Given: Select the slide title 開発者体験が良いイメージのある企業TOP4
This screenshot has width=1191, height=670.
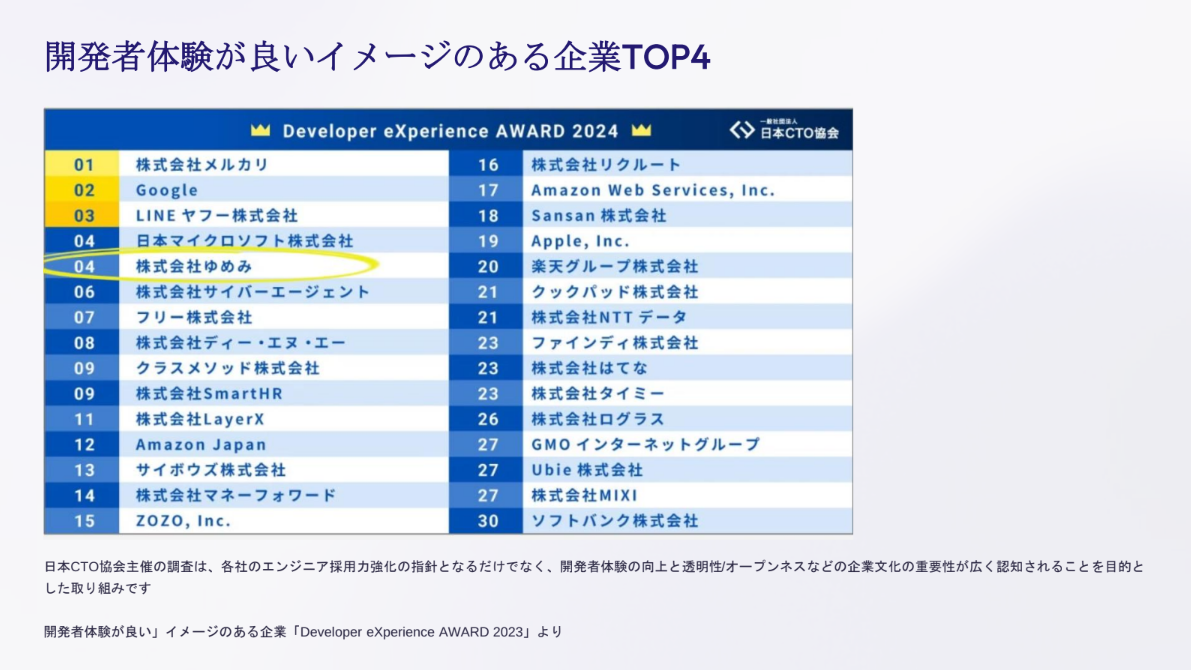Looking at the screenshot, I should tap(378, 57).
